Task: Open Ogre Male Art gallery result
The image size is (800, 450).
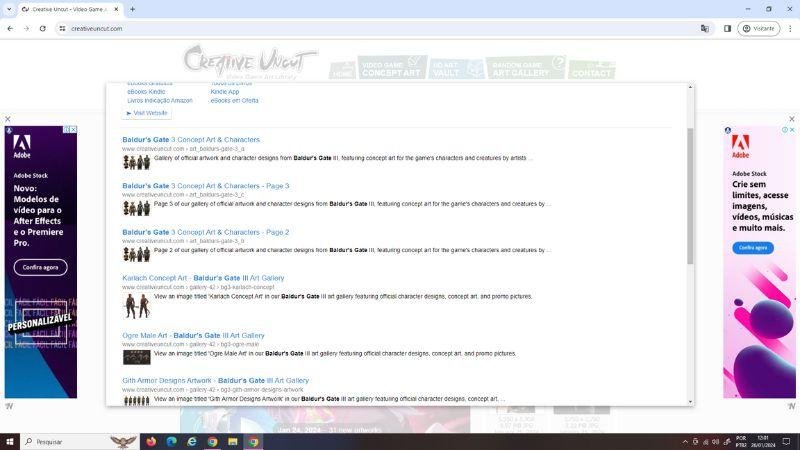Action: (193, 335)
